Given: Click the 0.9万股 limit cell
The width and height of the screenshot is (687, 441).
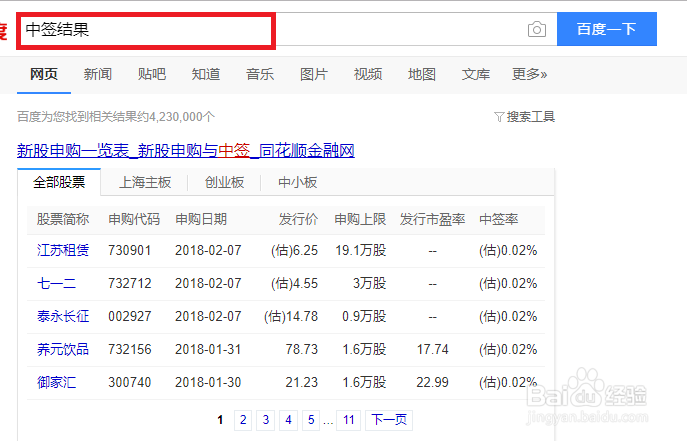Looking at the screenshot, I should [x=364, y=316].
